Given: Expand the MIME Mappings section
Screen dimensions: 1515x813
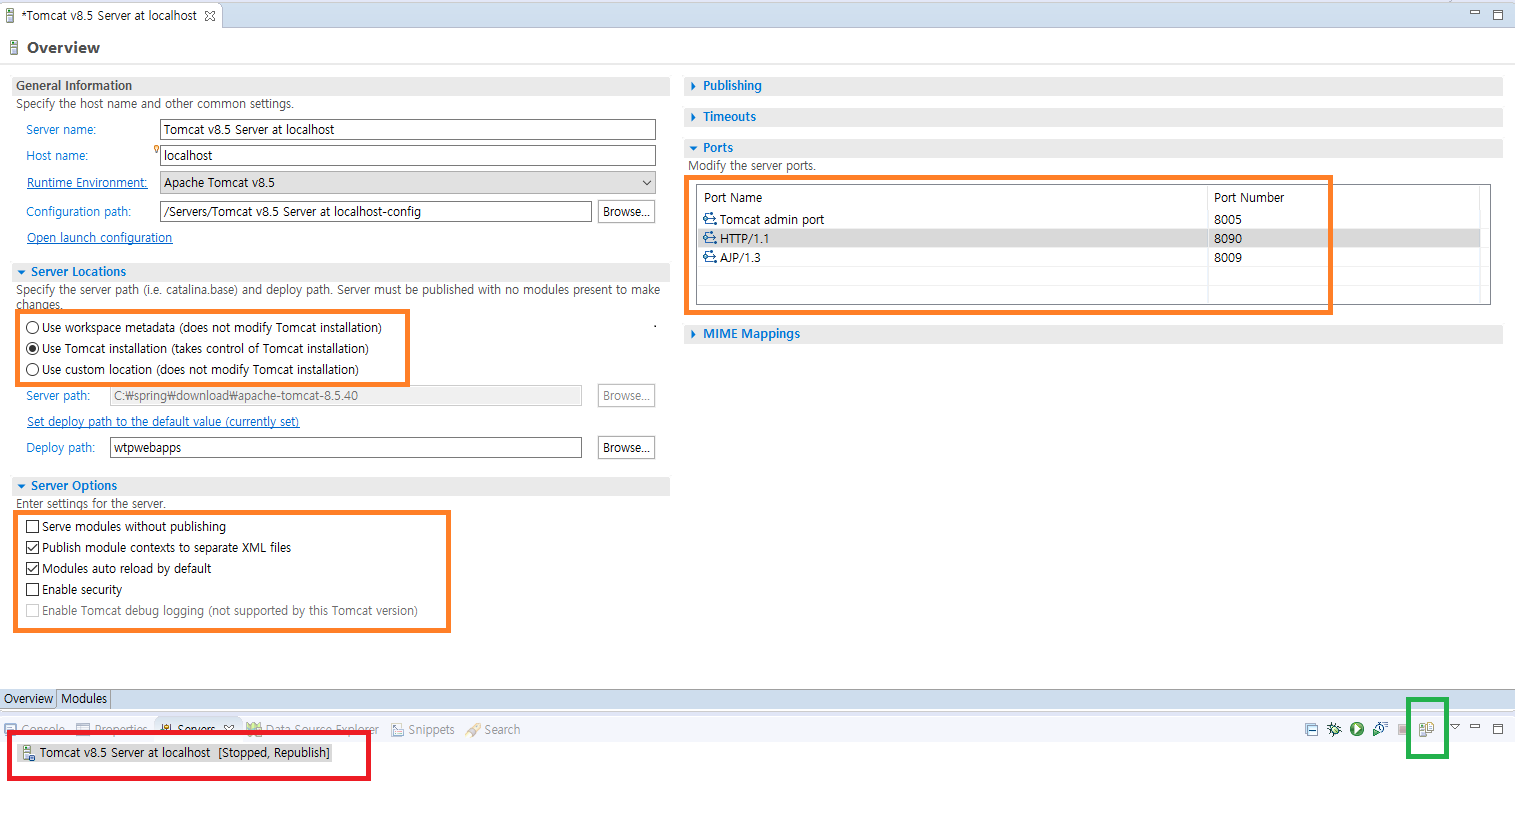Looking at the screenshot, I should point(693,334).
